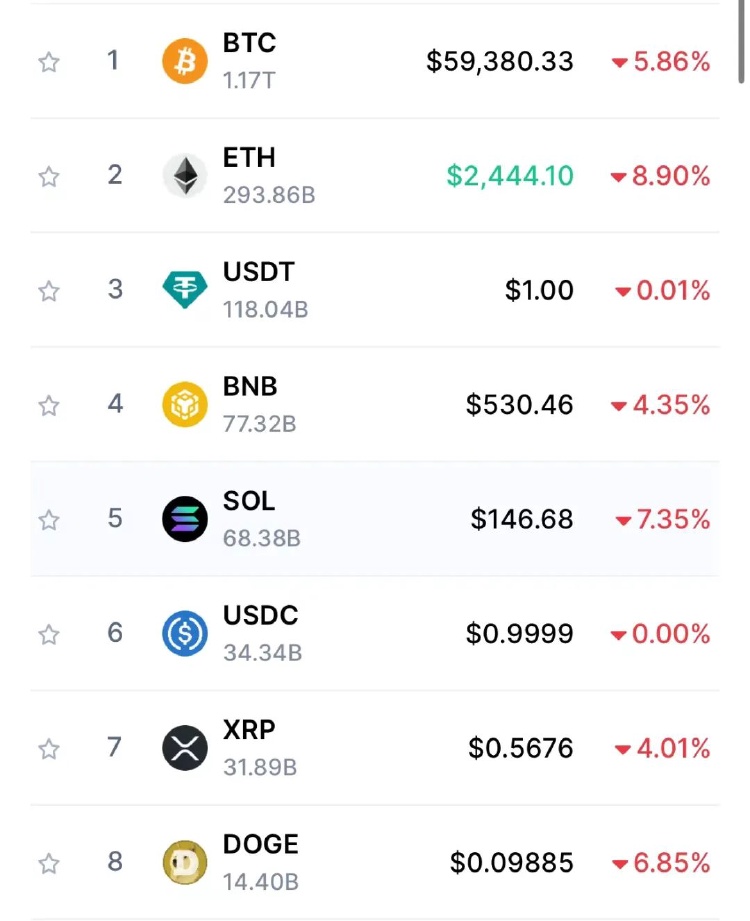Select the ETH price $2,444.10
This screenshot has height=921, width=750.
510,176
